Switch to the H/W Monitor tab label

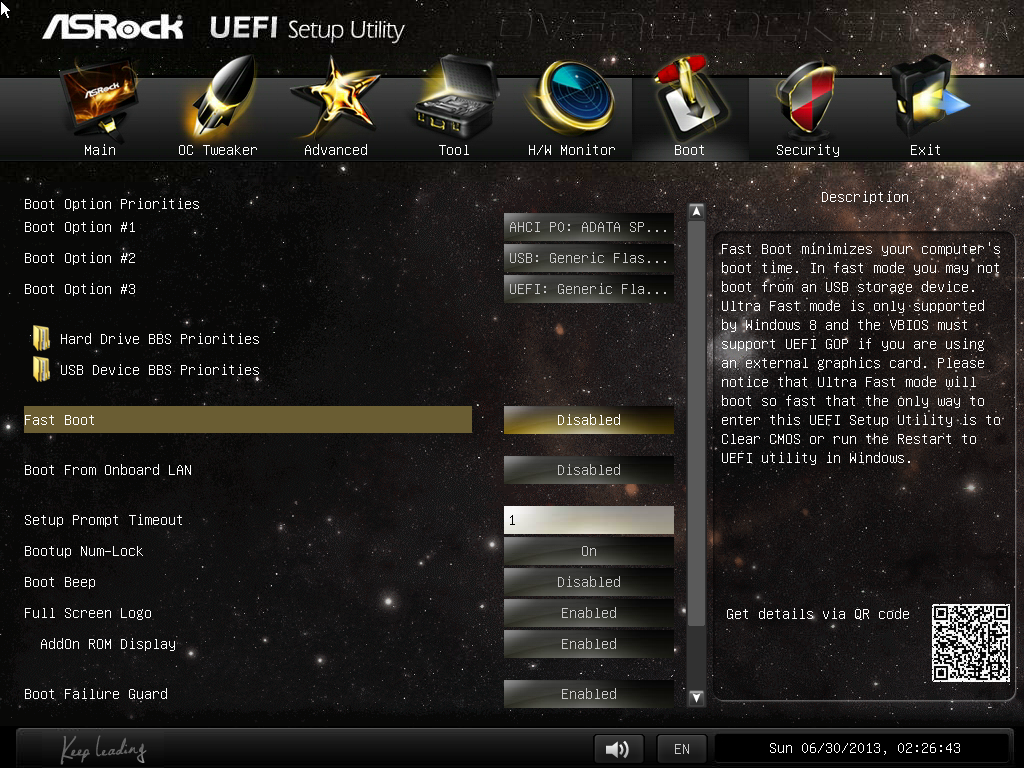tap(571, 150)
